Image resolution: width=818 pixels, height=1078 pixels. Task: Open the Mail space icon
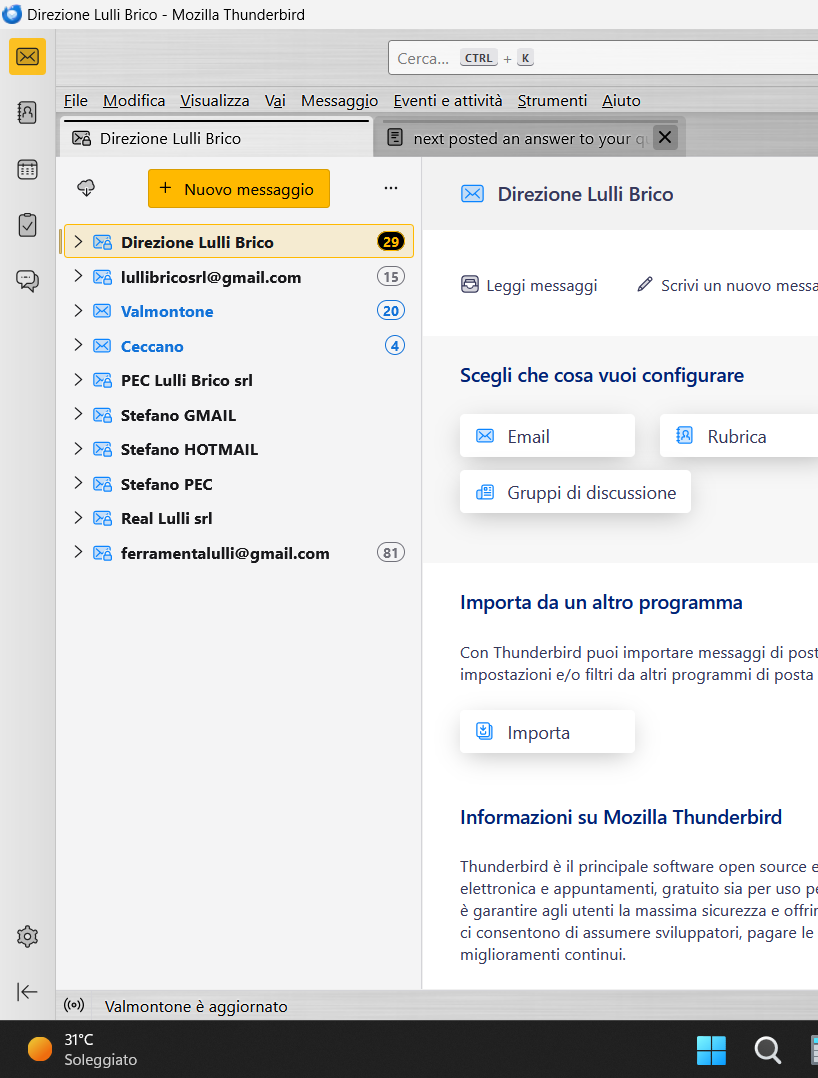pos(28,56)
